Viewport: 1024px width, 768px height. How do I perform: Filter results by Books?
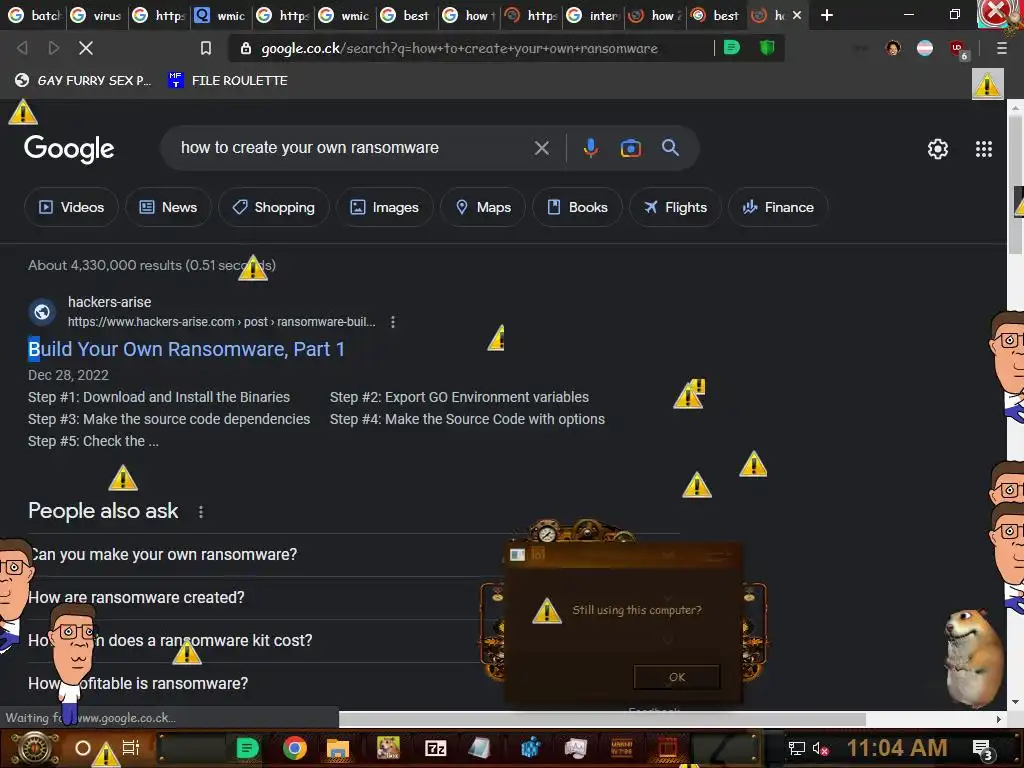(577, 207)
